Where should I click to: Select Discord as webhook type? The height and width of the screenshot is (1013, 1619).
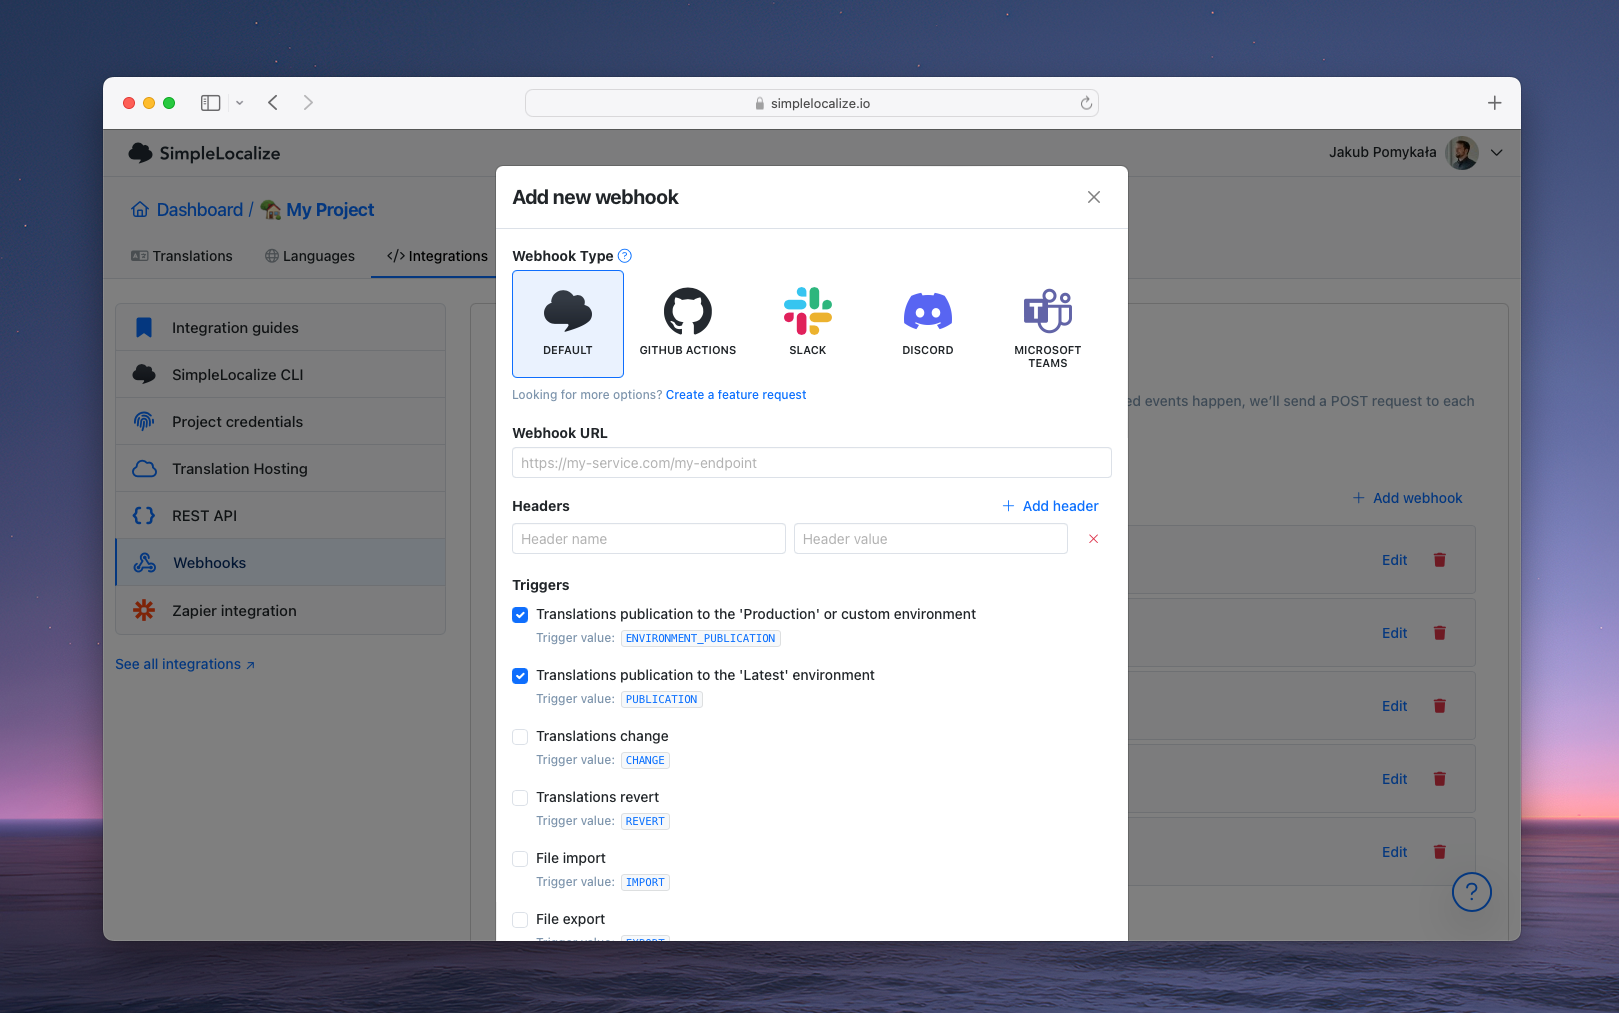[928, 324]
